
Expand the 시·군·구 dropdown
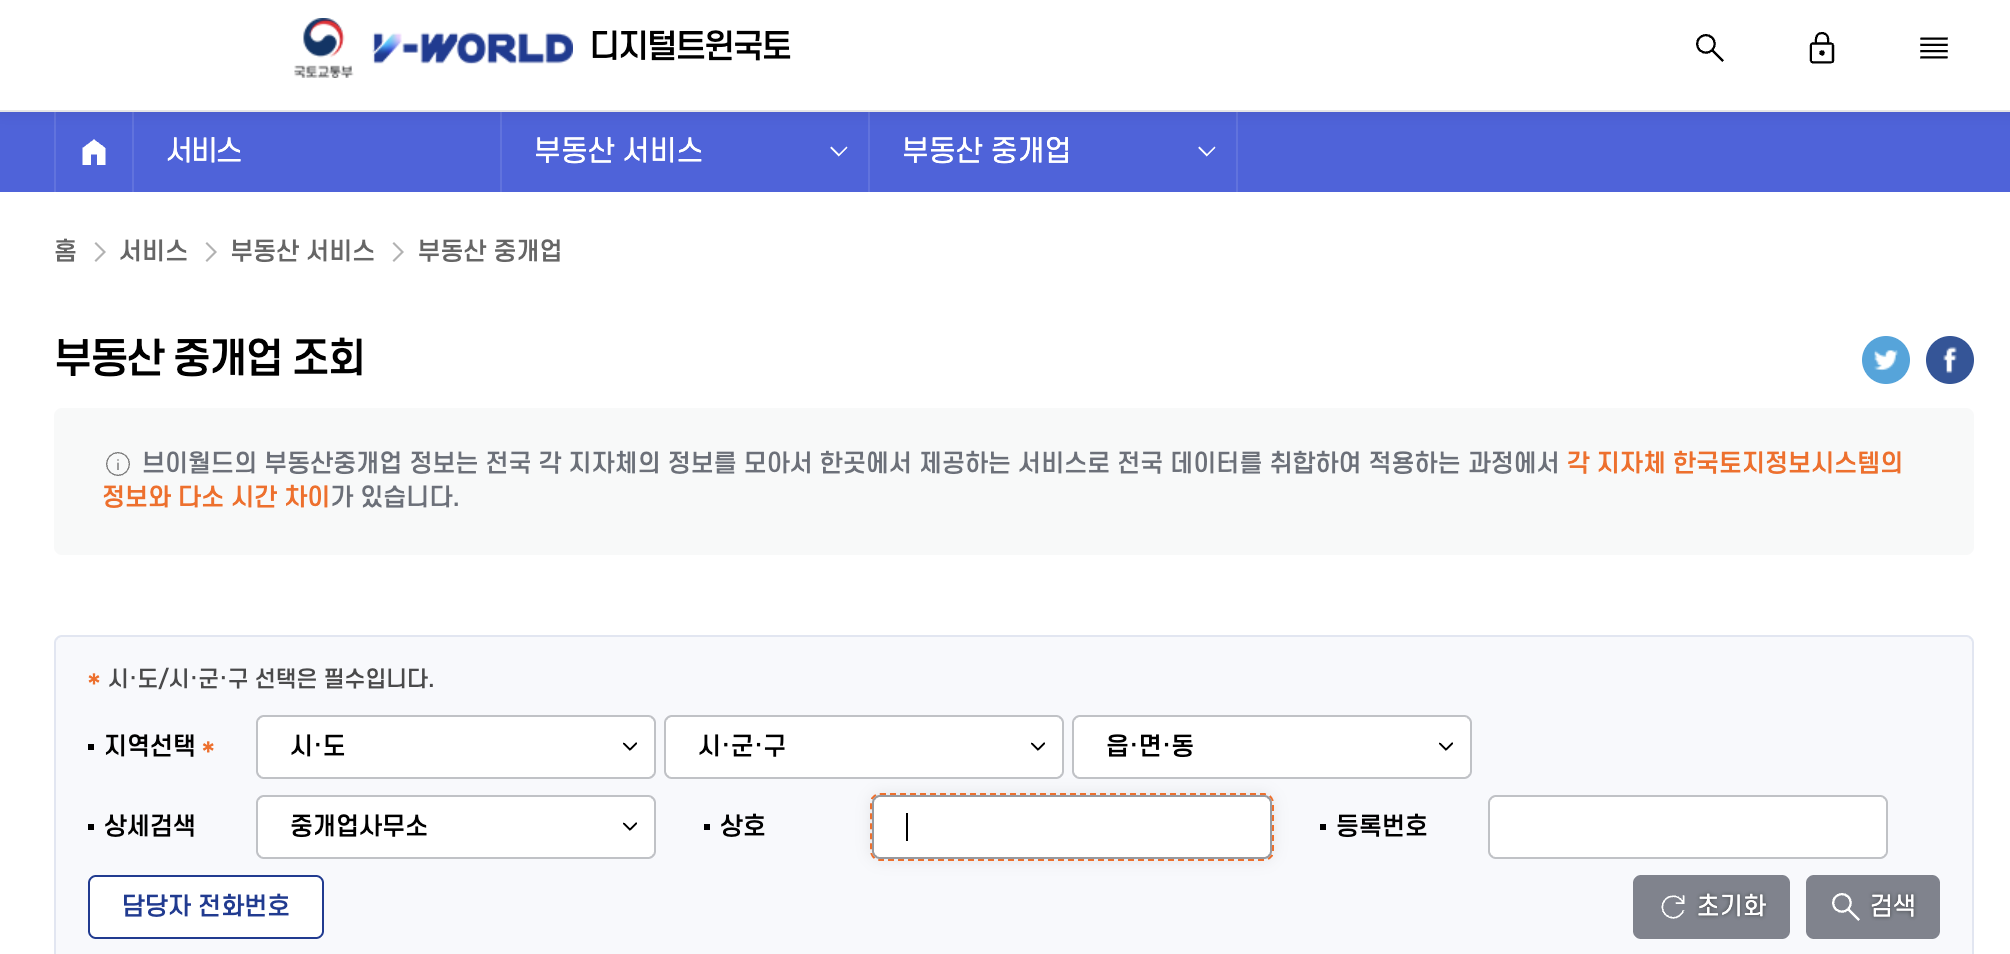[864, 747]
